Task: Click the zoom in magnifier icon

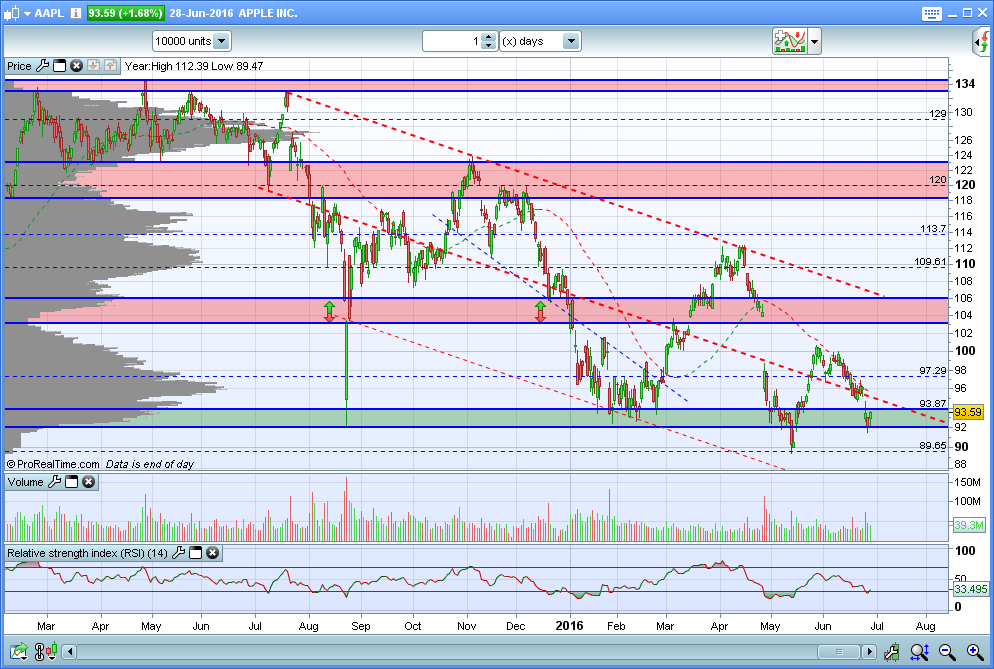Action: coord(975,651)
